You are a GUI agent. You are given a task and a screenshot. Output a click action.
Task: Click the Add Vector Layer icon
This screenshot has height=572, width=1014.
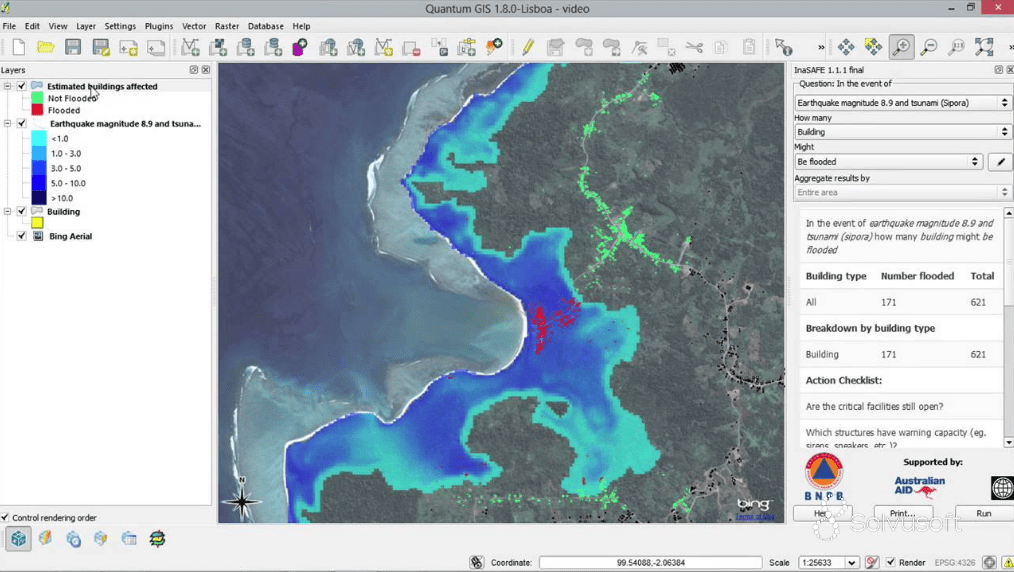coord(190,47)
